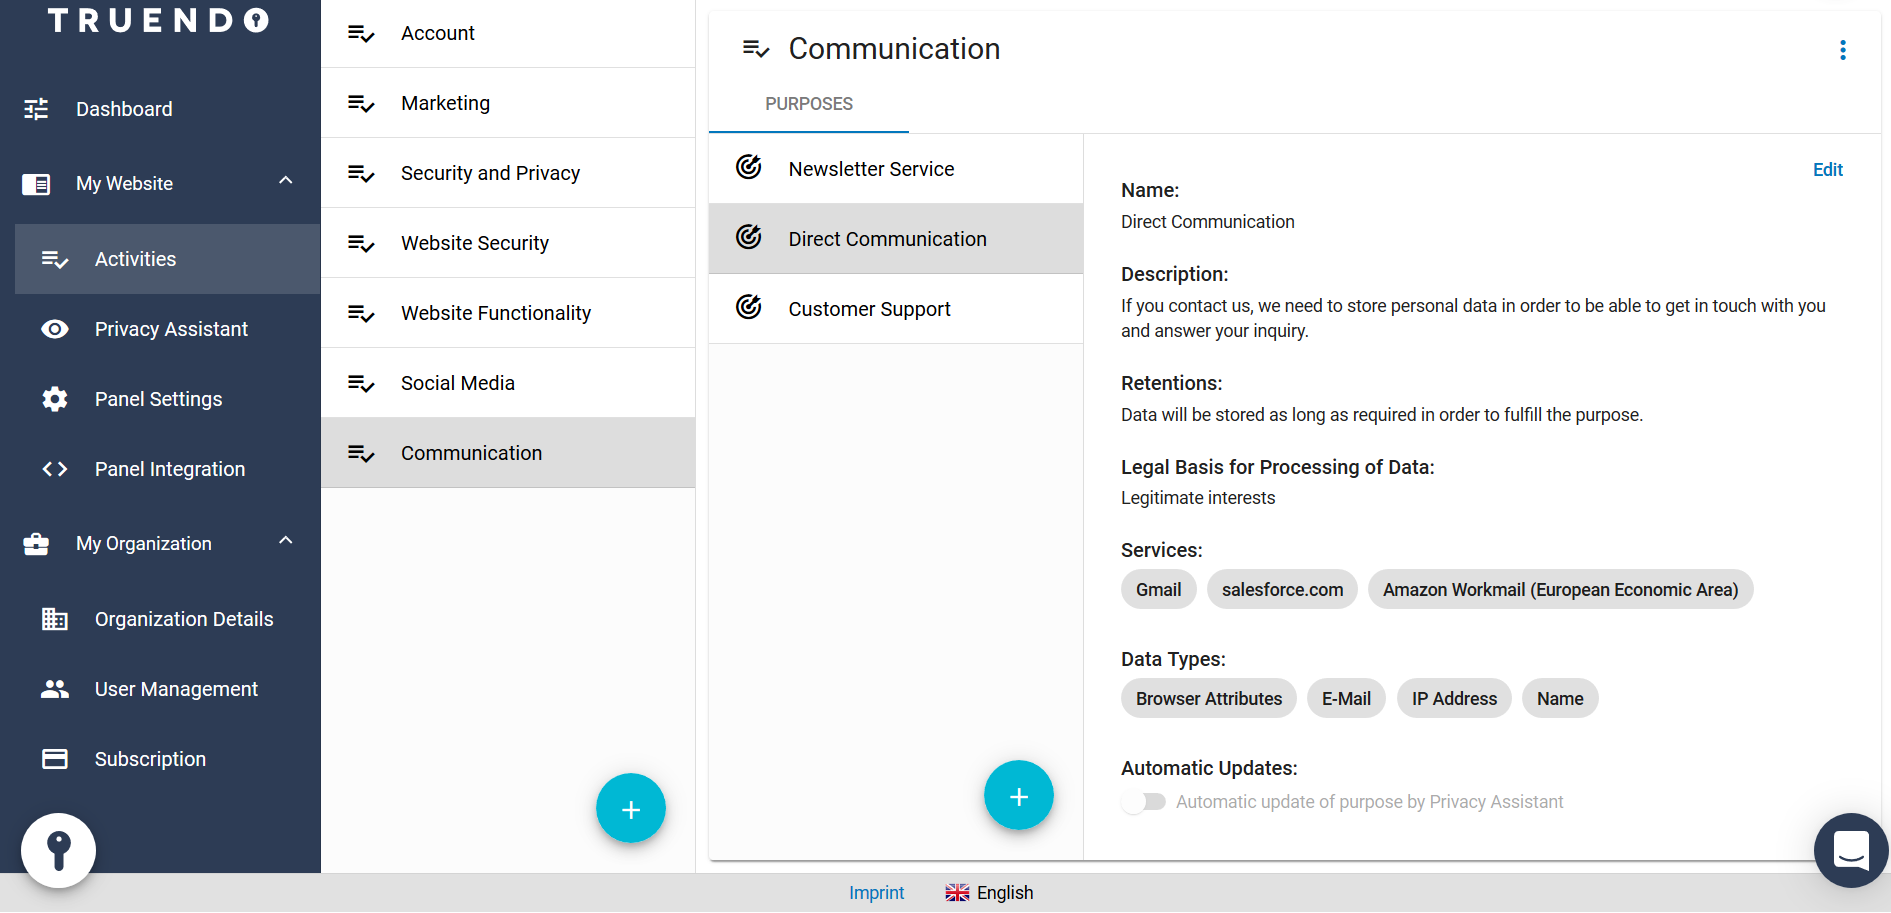Viewport: 1891px width, 913px height.
Task: Add a new purpose with plus button
Action: [x=1018, y=796]
